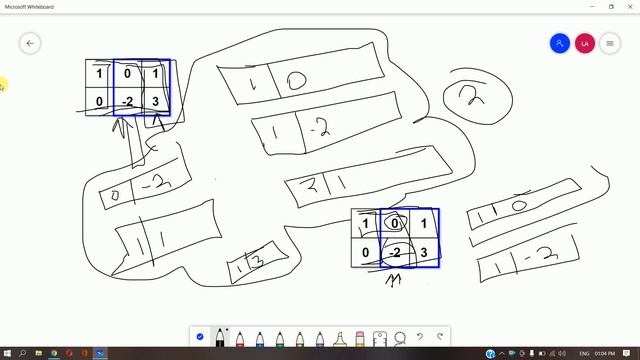The height and width of the screenshot is (360, 640).
Task: Open the network tray icon
Action: [x=552, y=353]
